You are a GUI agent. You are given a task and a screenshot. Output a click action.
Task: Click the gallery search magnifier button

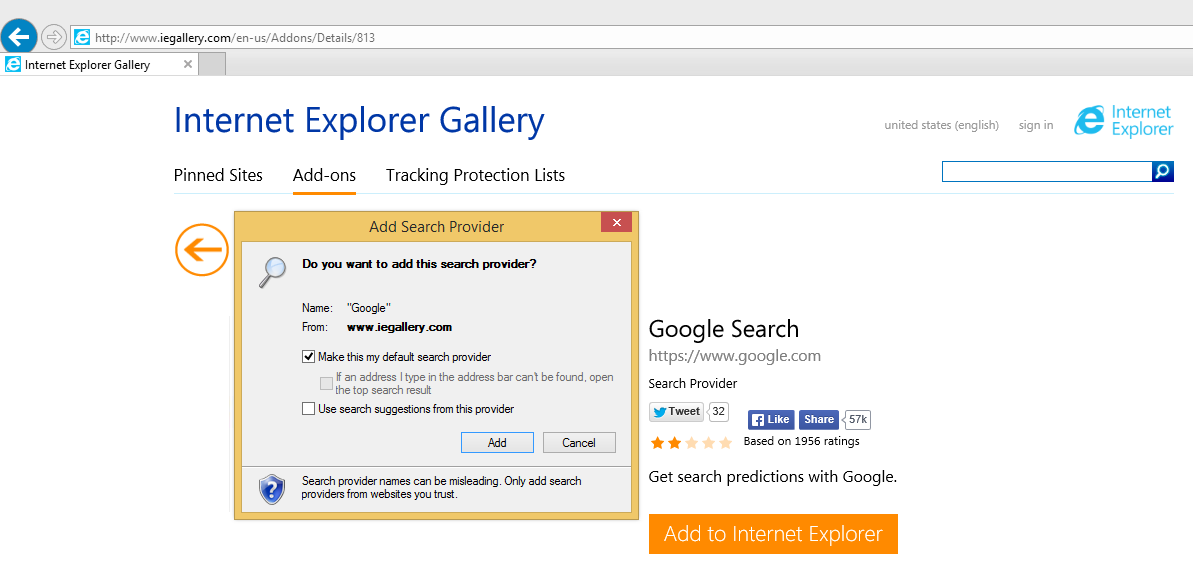coord(1162,172)
